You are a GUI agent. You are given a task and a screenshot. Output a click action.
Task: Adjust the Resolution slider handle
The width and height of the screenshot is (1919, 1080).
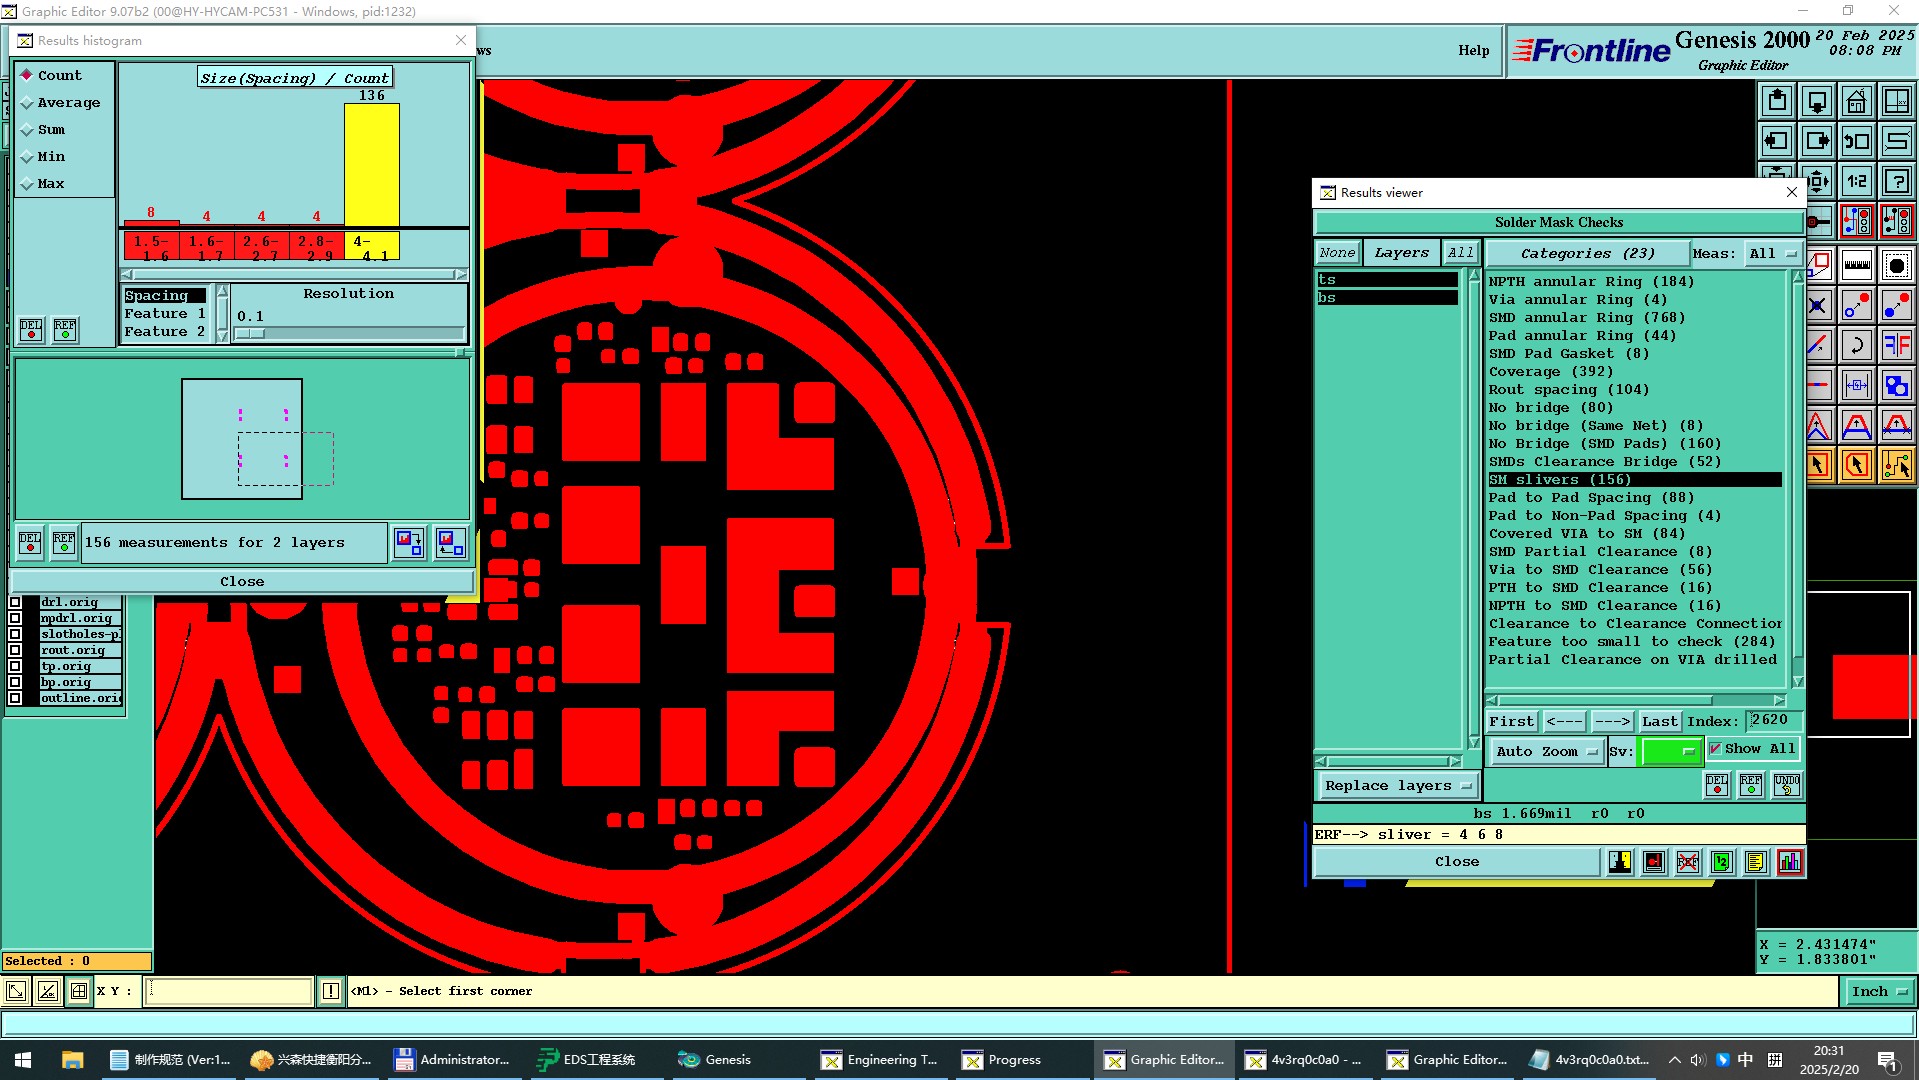coord(250,333)
